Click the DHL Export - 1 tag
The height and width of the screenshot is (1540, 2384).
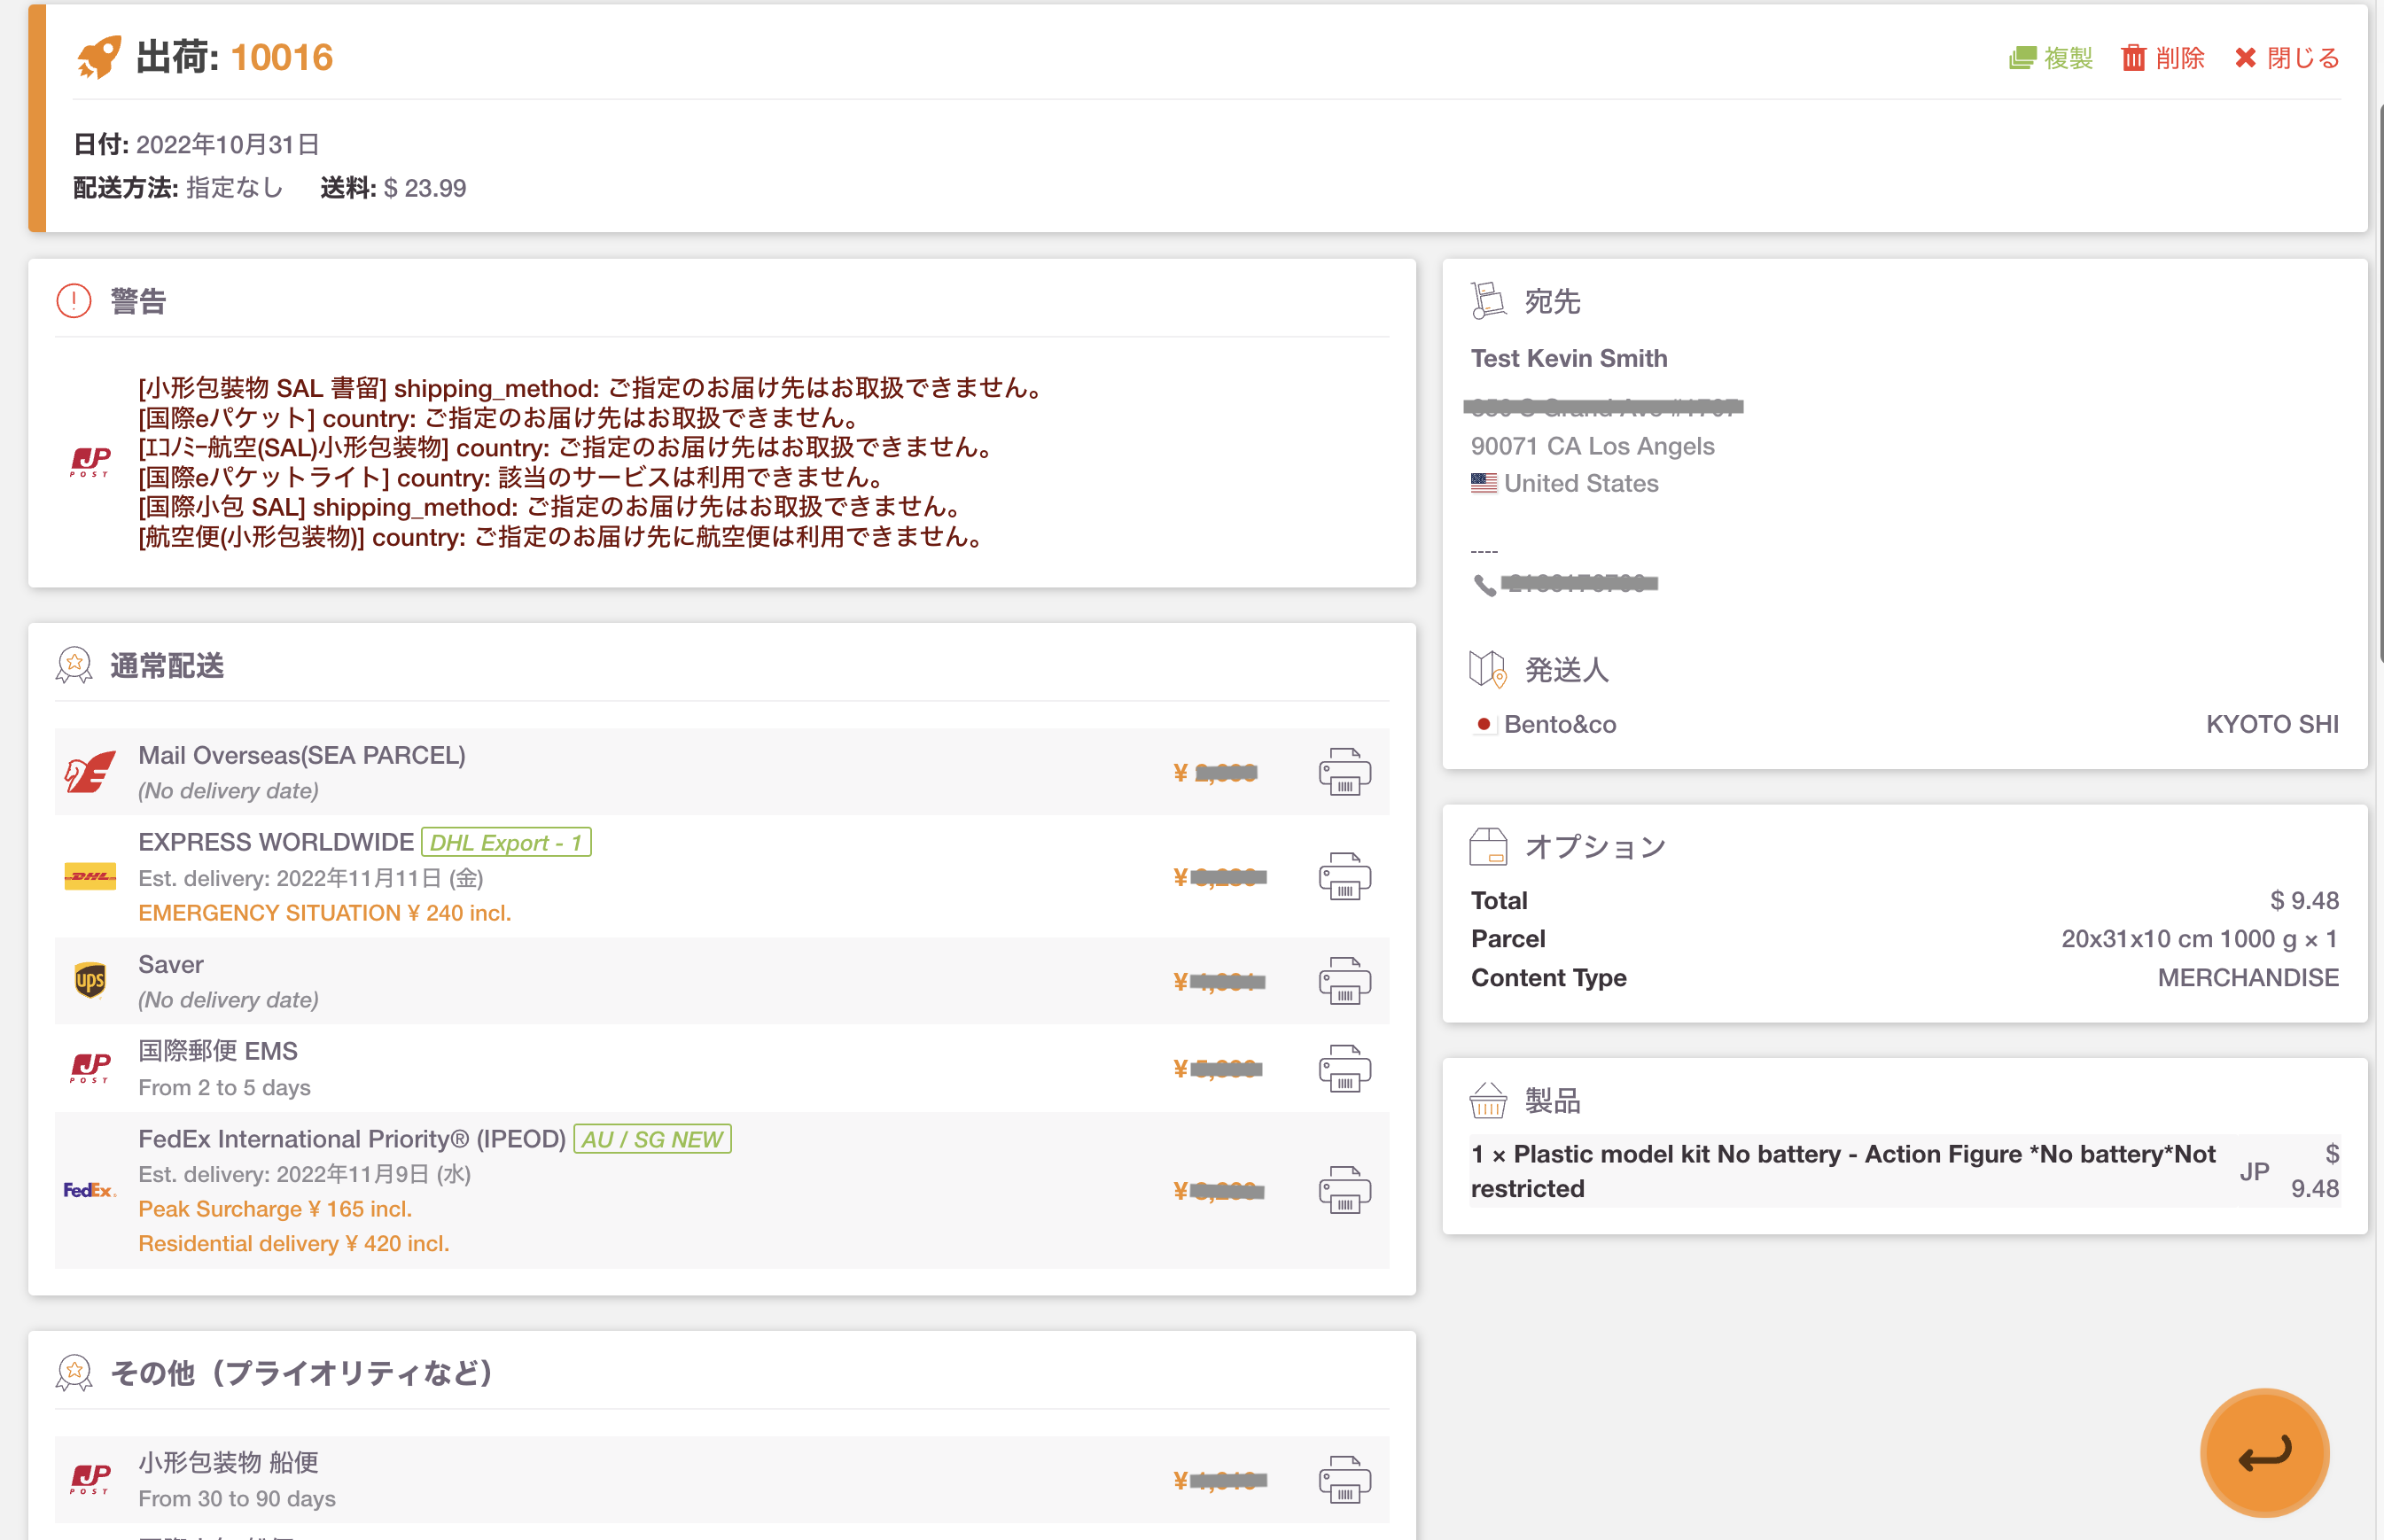506,842
